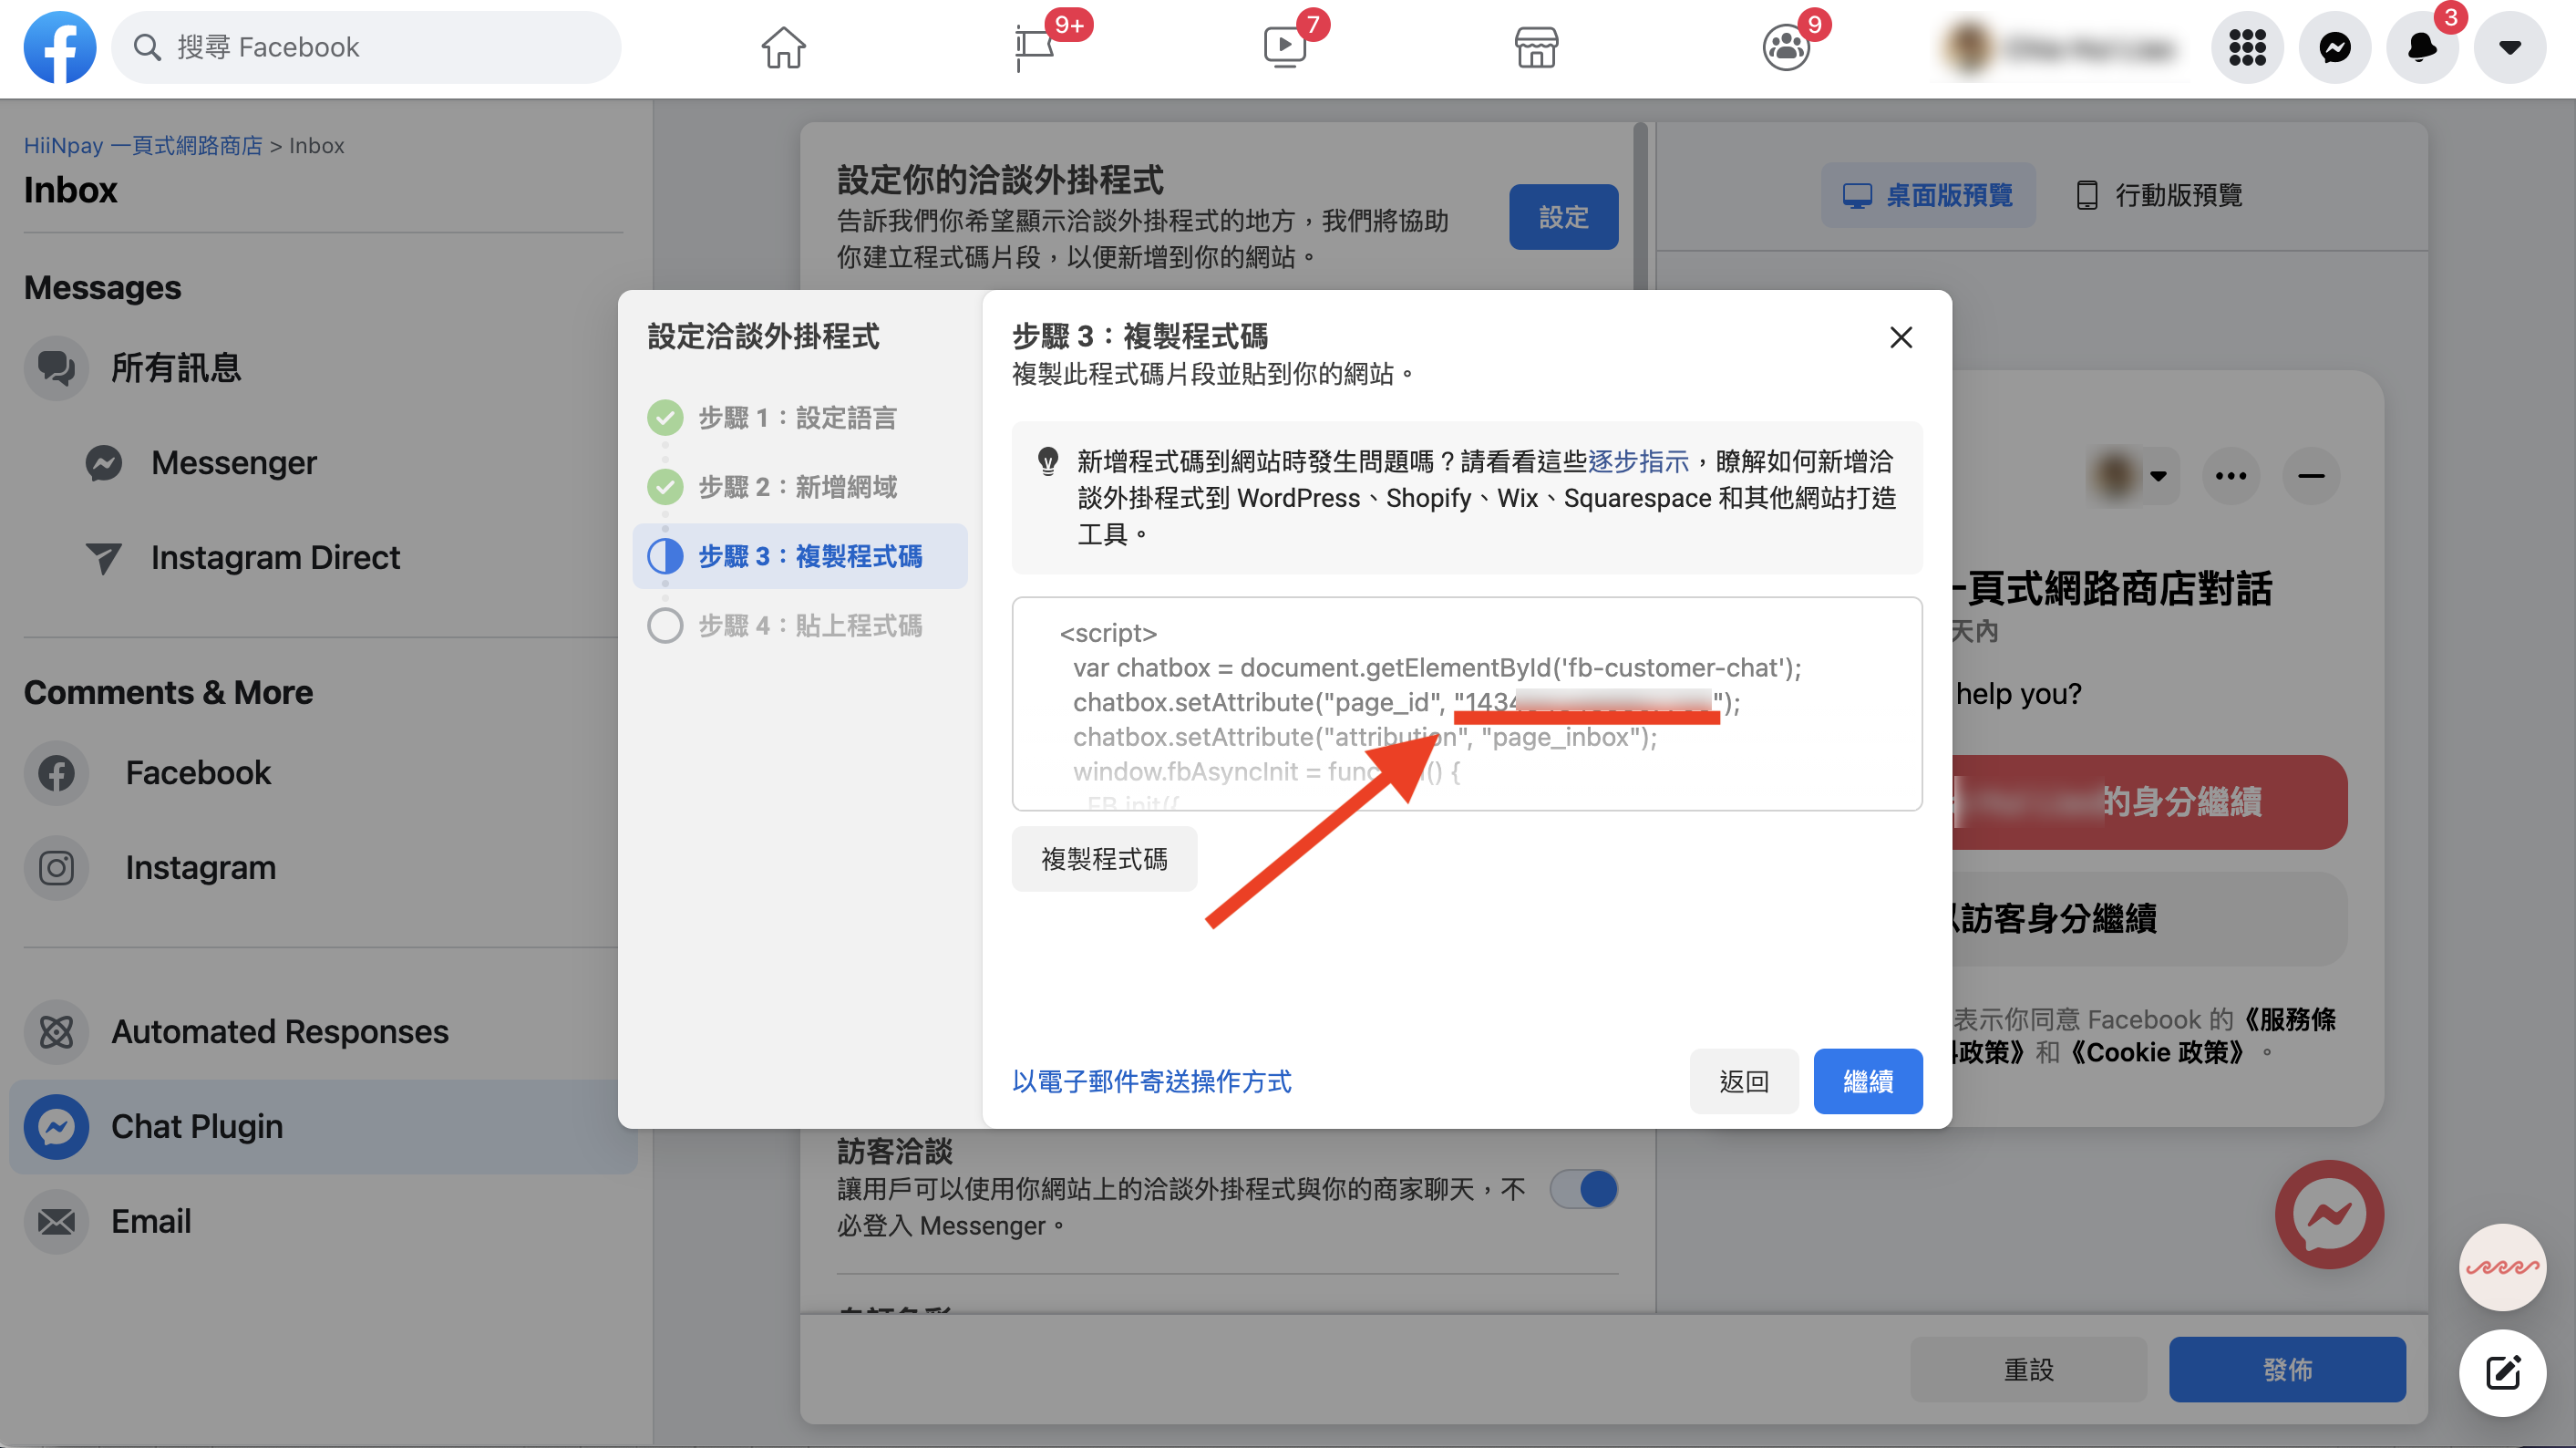Go to the Home feed icon
2576x1448 pixels.
coord(783,47)
